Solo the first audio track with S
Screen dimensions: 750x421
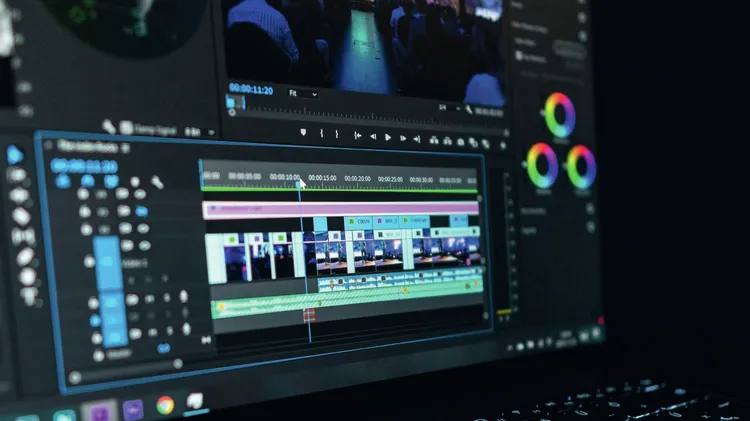pyautogui.click(x=166, y=298)
